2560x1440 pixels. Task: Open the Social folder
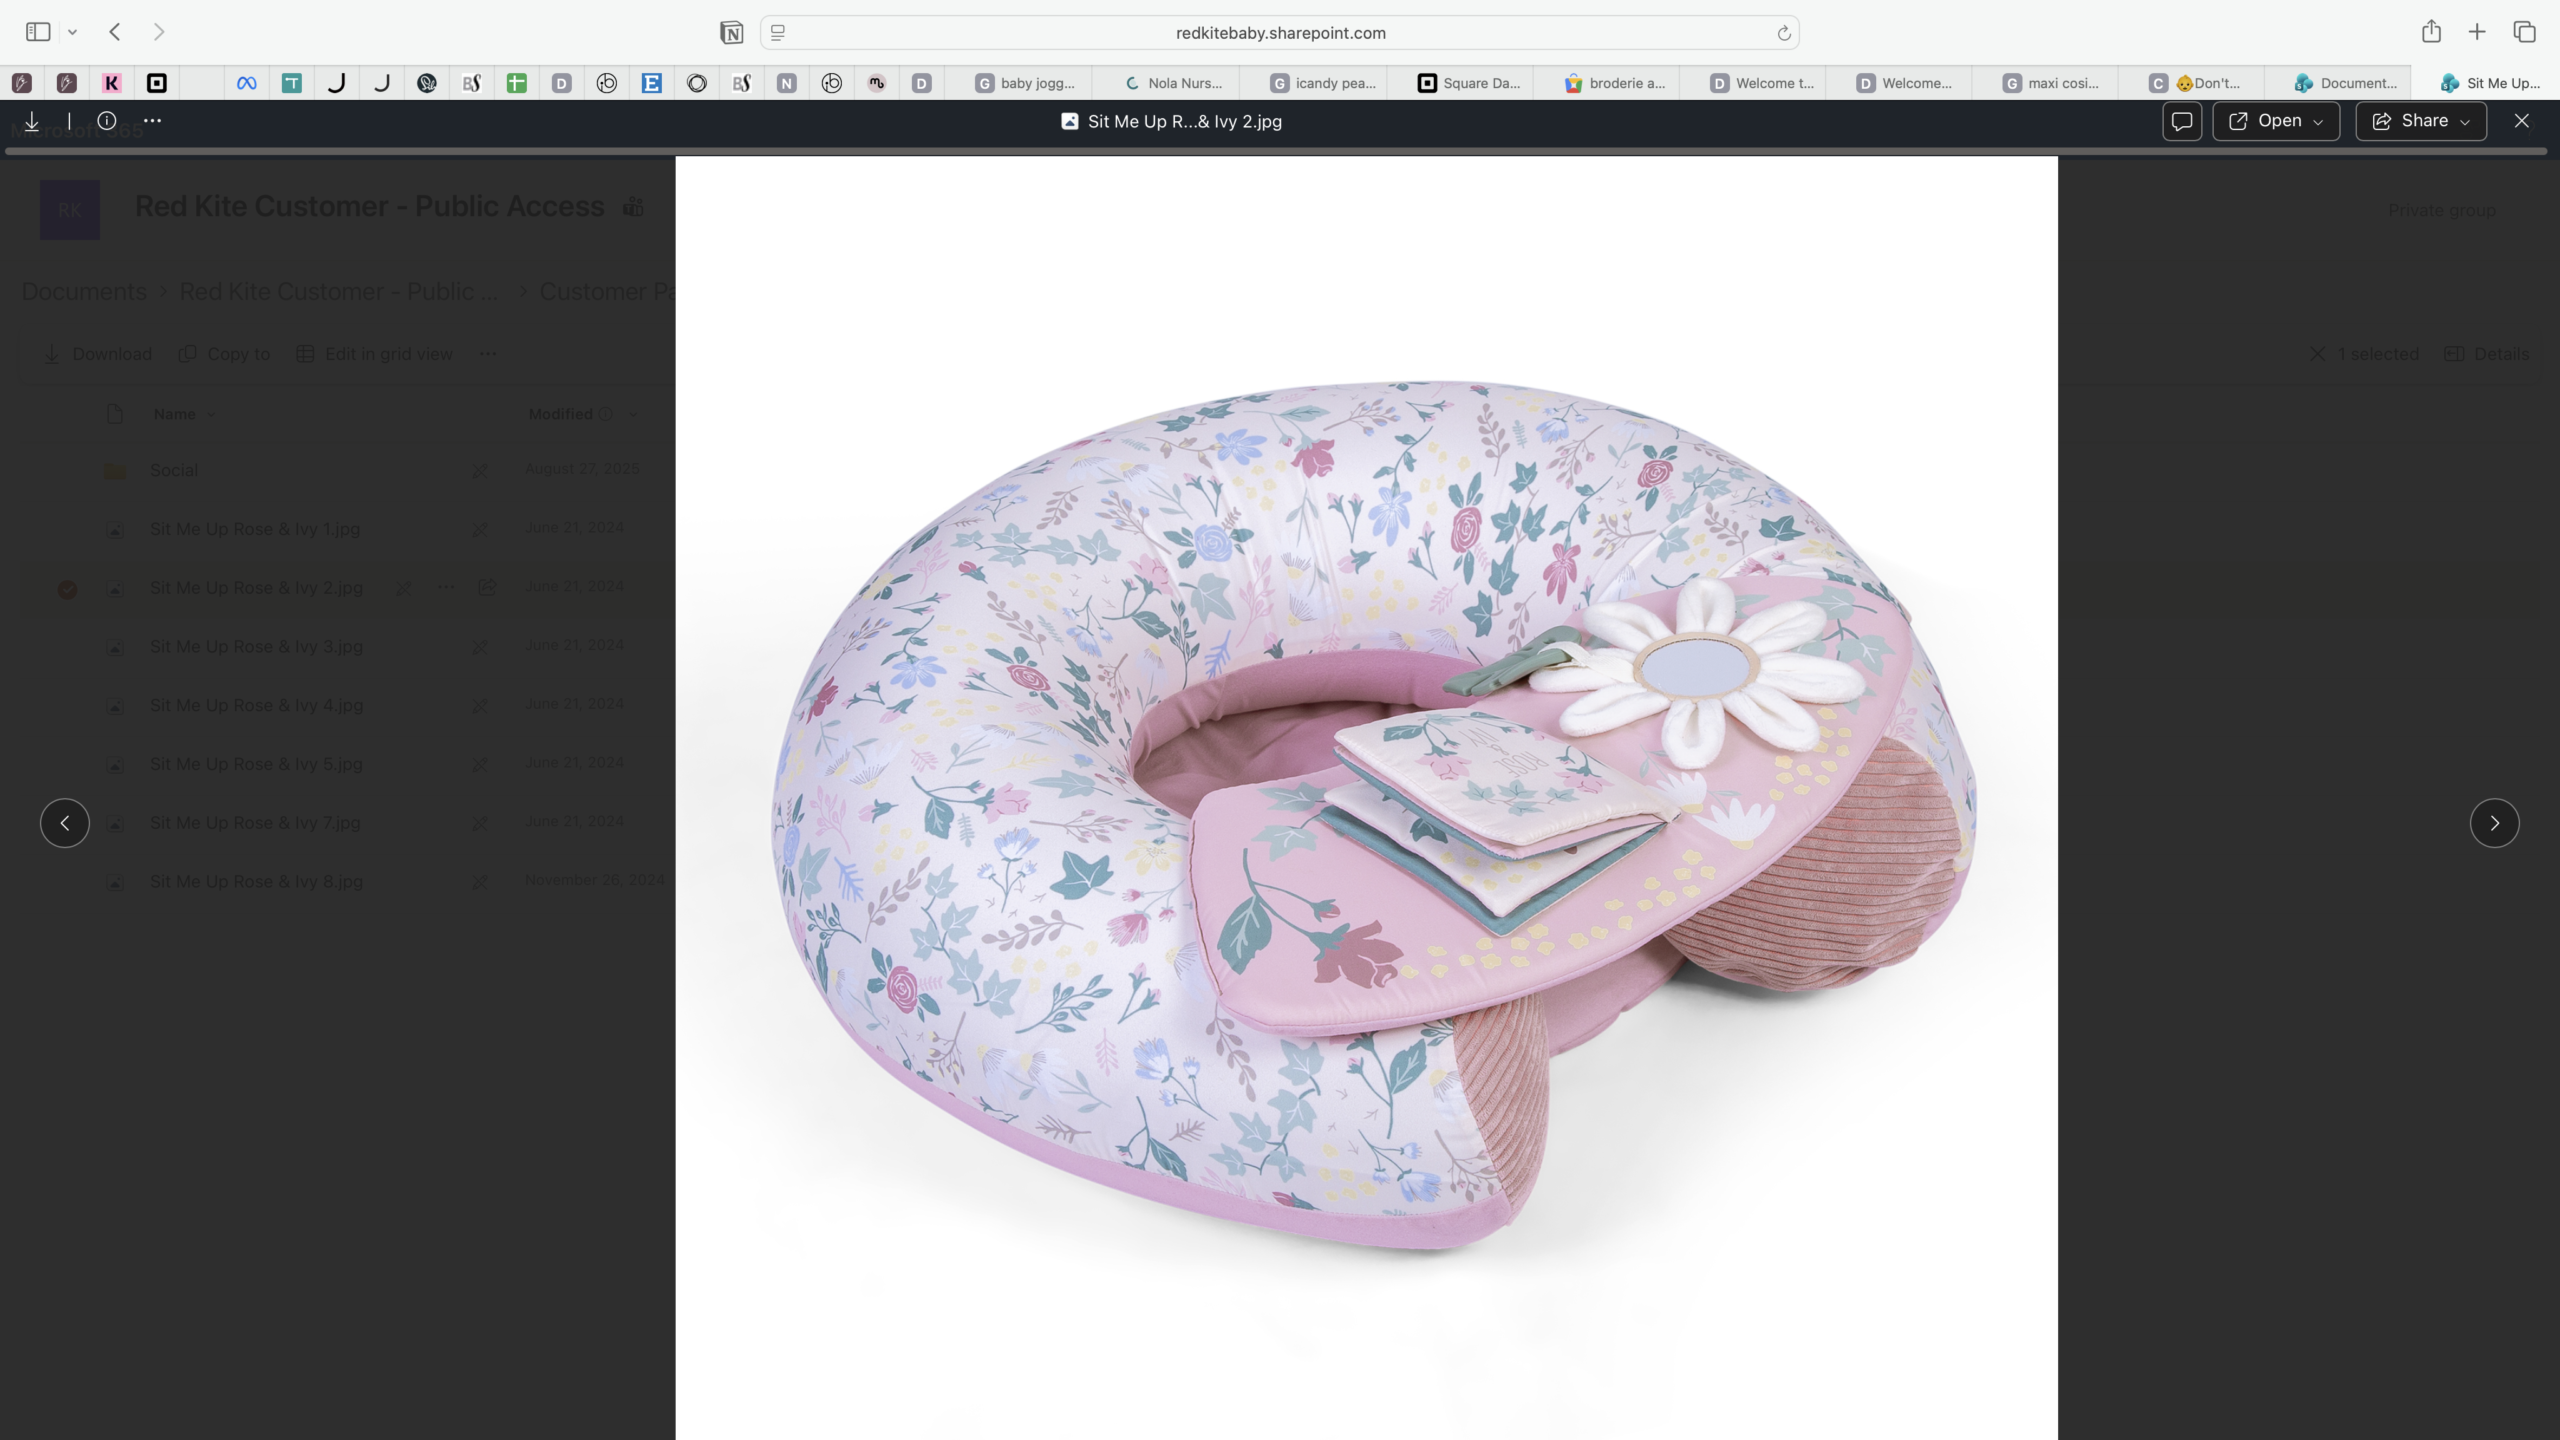pyautogui.click(x=174, y=470)
